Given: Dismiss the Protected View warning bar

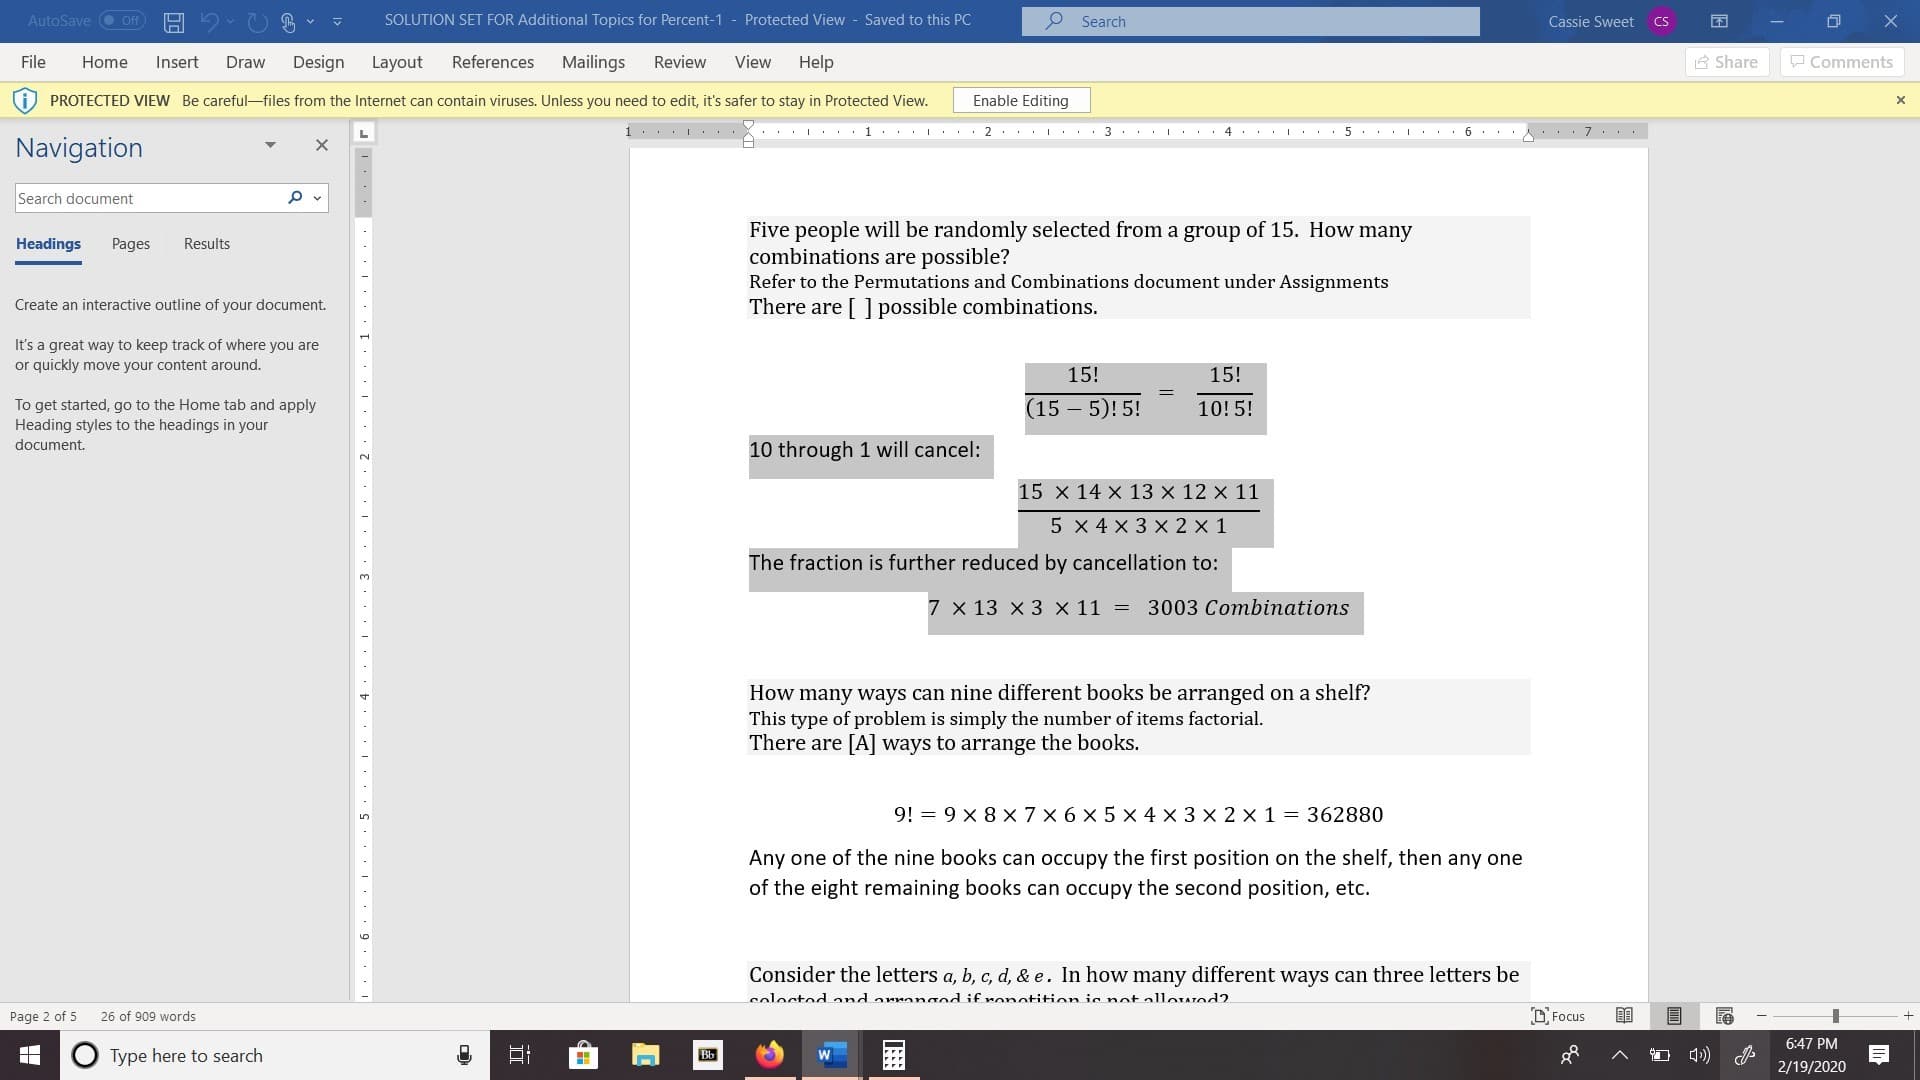Looking at the screenshot, I should coord(1900,100).
